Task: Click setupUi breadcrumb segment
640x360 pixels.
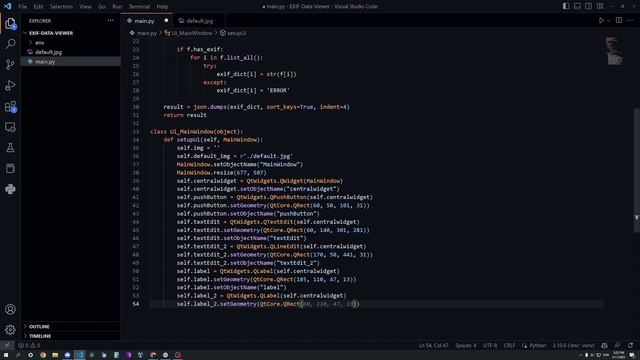Action: pos(236,33)
